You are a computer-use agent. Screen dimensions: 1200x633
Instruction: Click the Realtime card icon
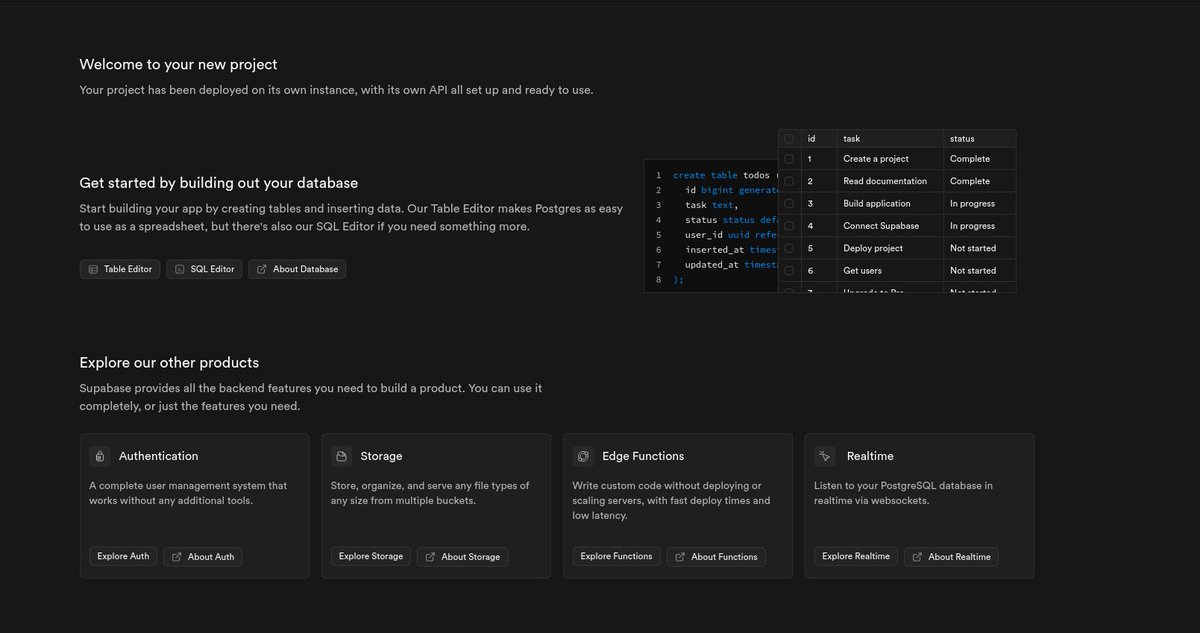825,456
